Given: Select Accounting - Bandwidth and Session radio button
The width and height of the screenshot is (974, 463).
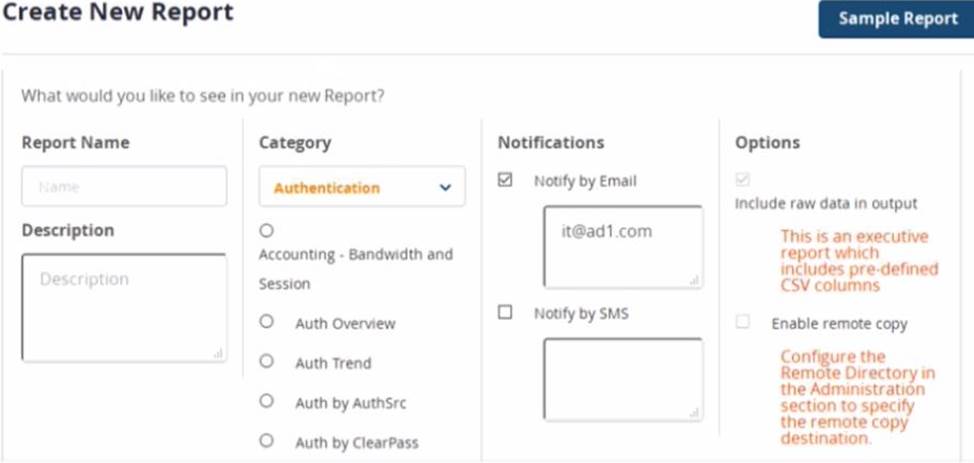Looking at the screenshot, I should coord(267,231).
